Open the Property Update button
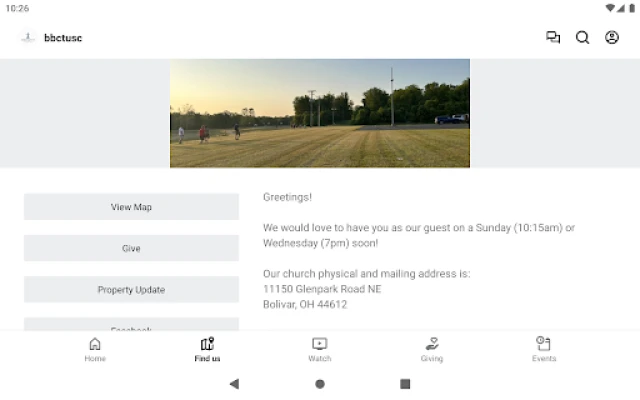This screenshot has height=400, width=640. [x=131, y=289]
